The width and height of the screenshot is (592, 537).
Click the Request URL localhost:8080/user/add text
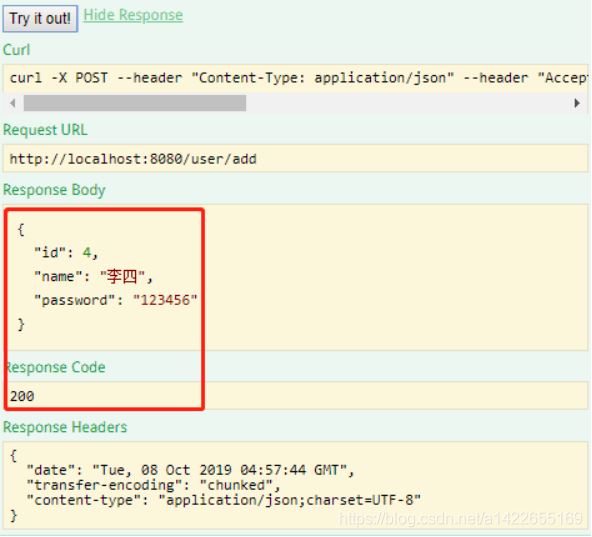133,159
